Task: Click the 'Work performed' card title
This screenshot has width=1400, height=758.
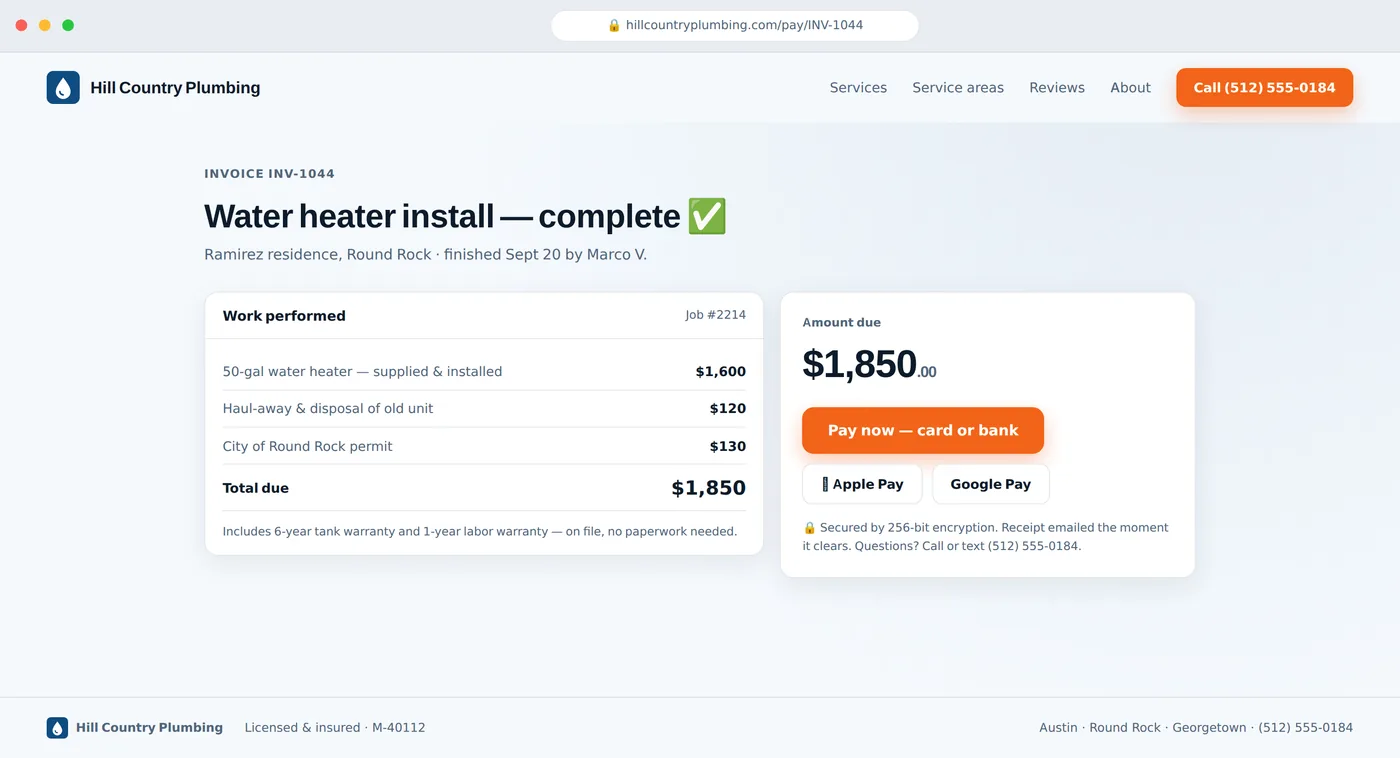Action: point(284,316)
